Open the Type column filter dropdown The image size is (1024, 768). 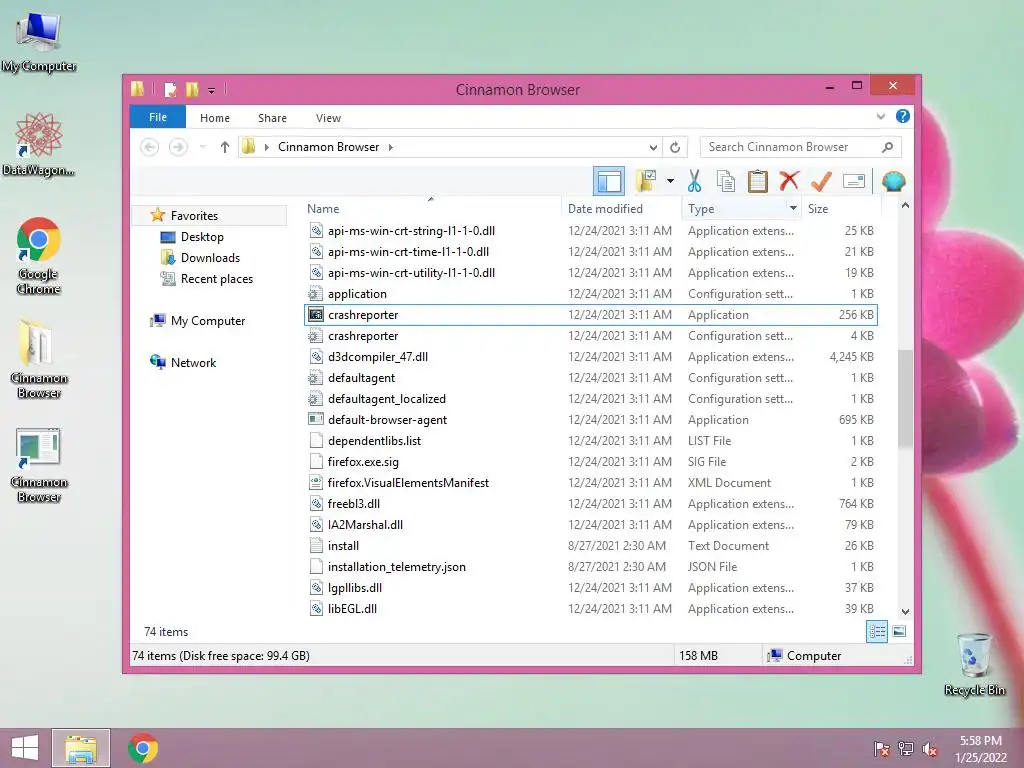pyautogui.click(x=793, y=208)
